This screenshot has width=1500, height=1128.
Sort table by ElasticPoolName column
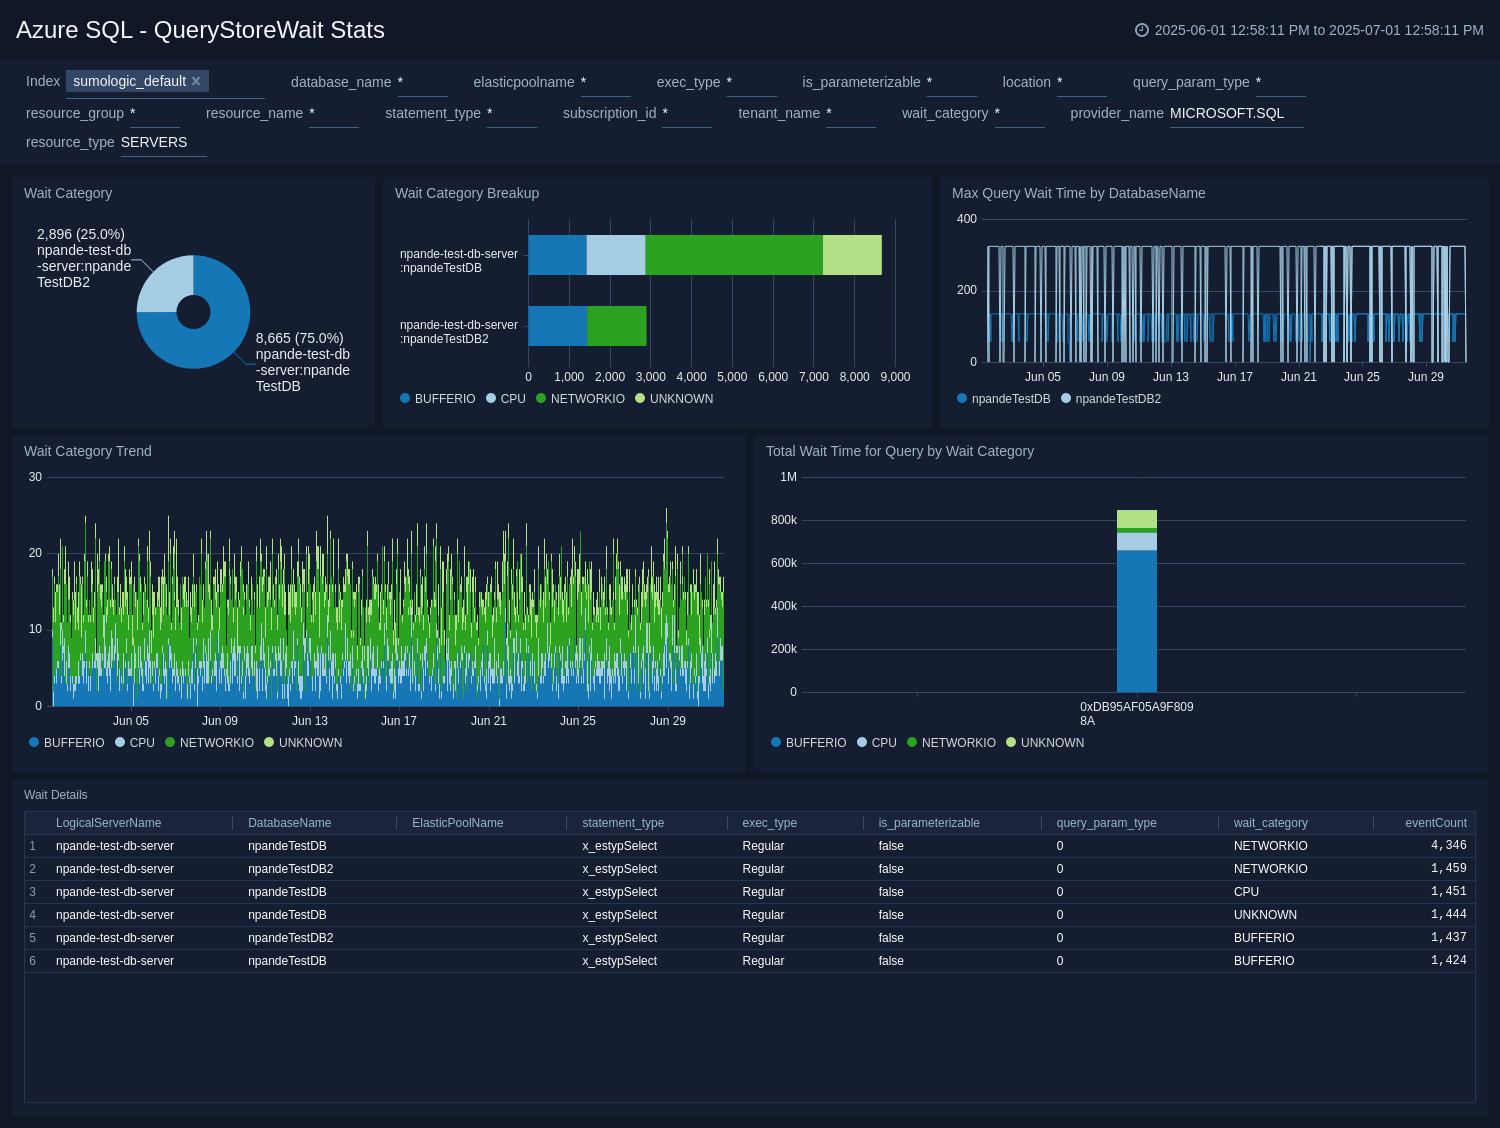pyautogui.click(x=457, y=823)
